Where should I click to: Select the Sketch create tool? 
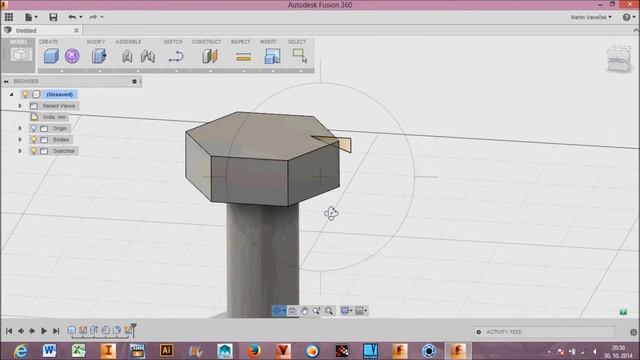point(176,56)
